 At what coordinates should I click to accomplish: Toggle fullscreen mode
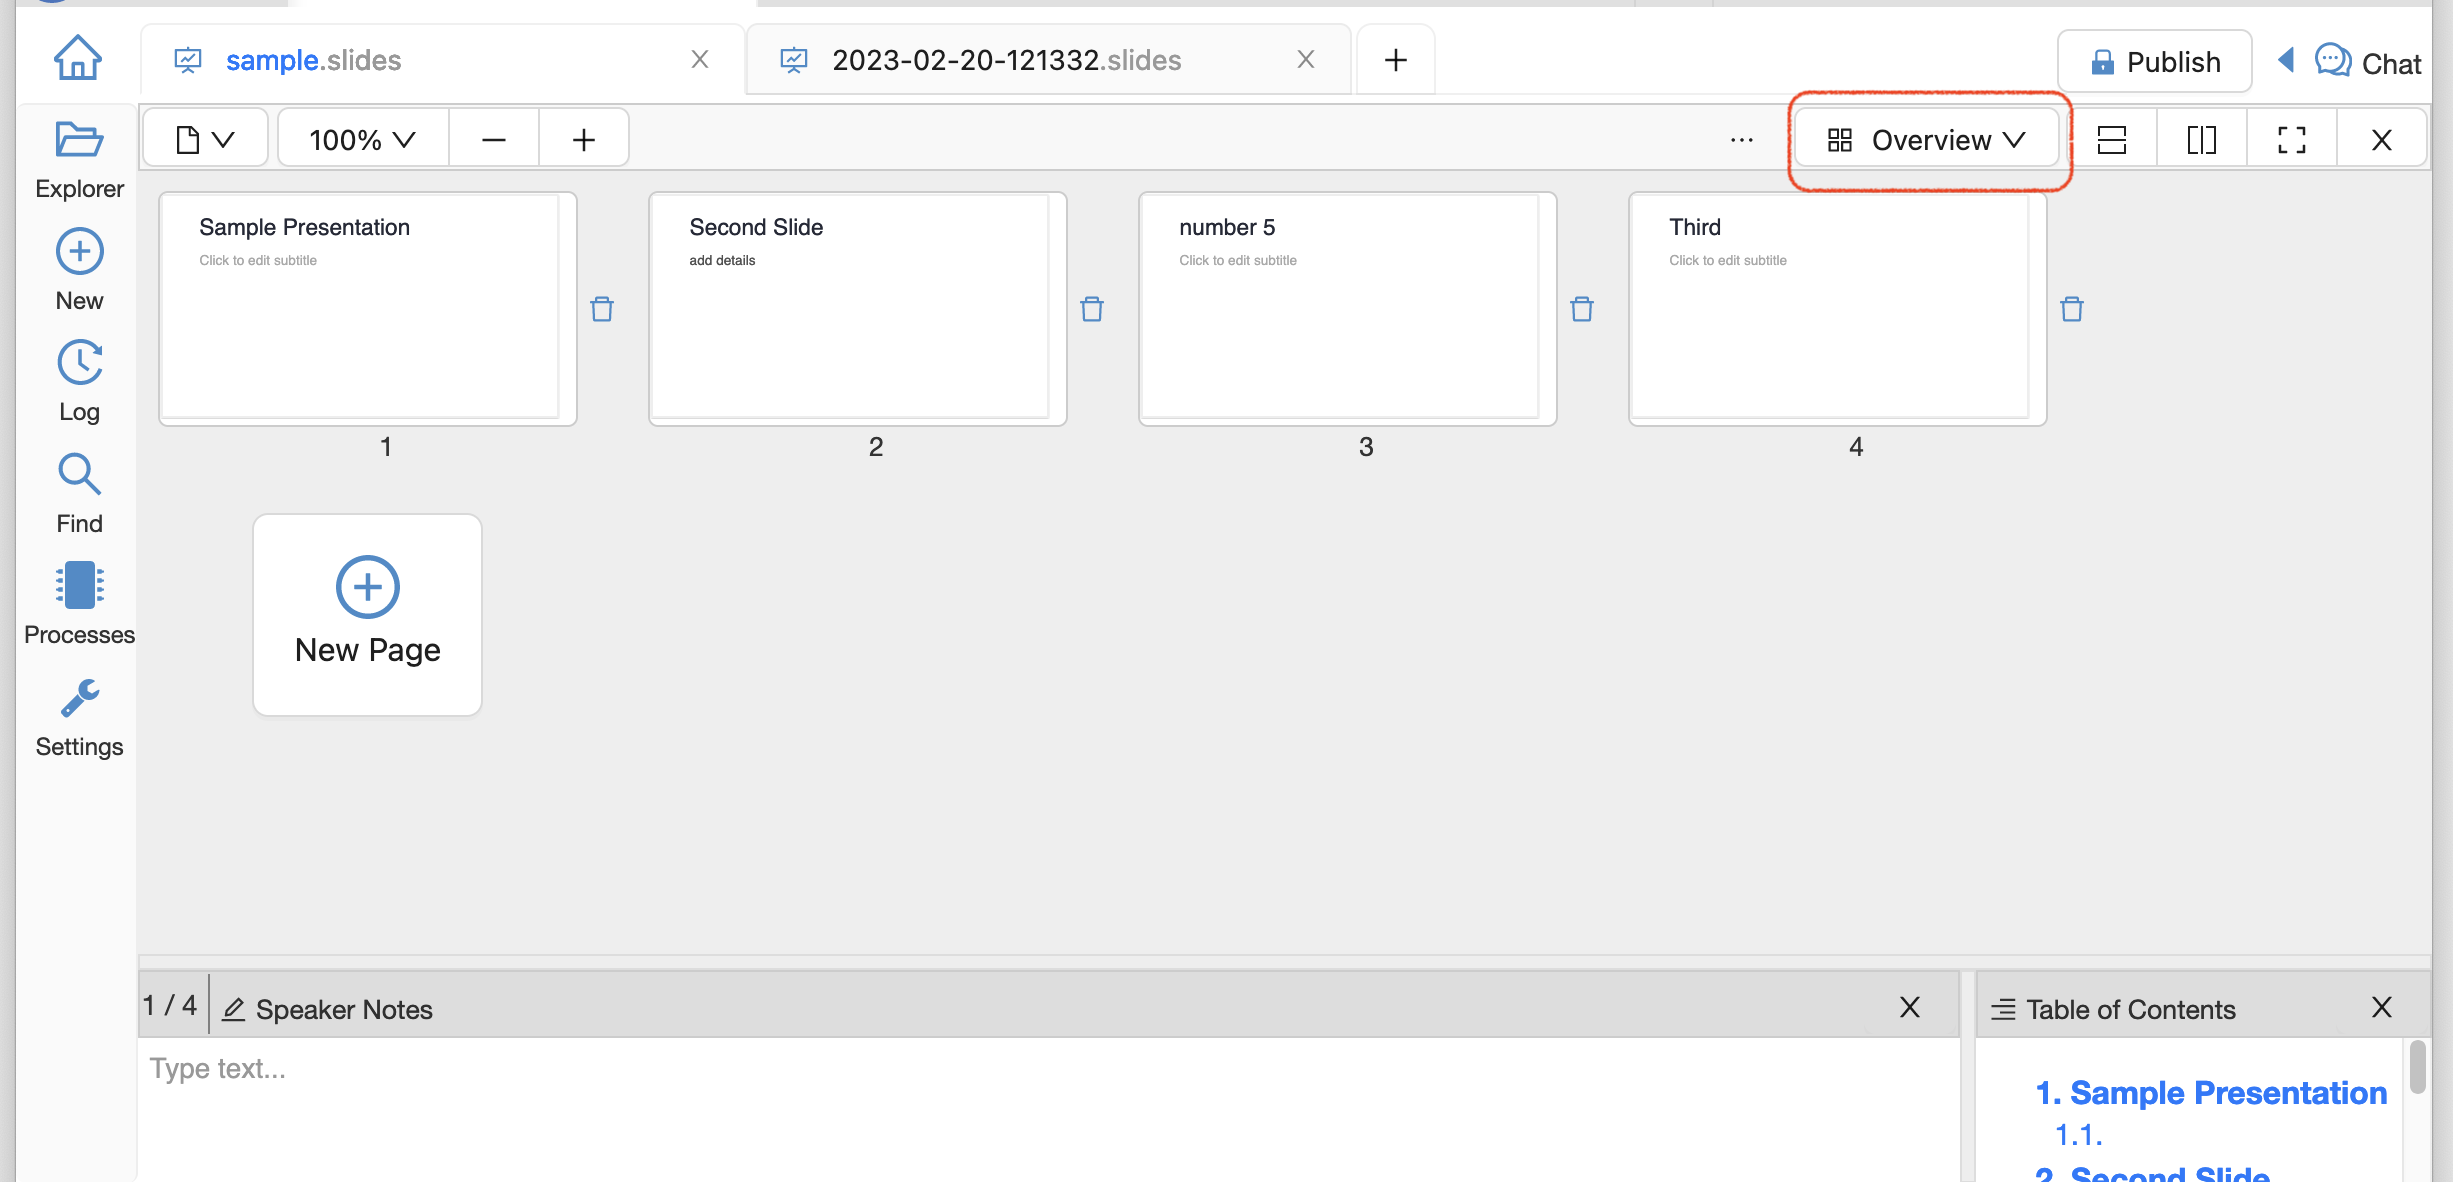pyautogui.click(x=2292, y=139)
